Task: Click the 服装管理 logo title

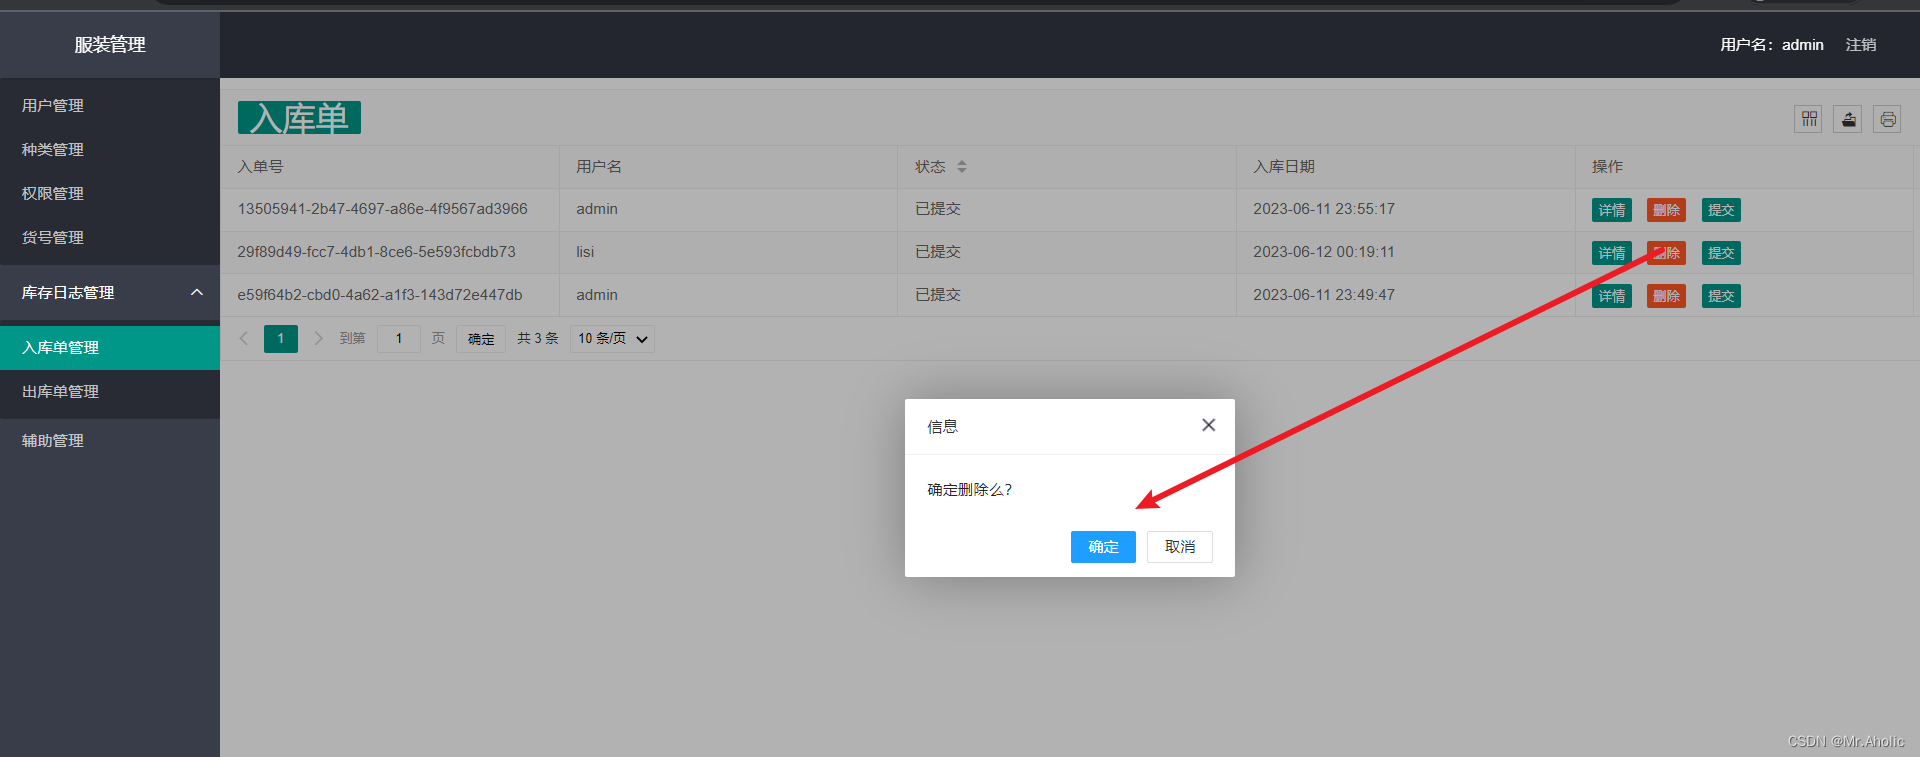Action: 110,45
